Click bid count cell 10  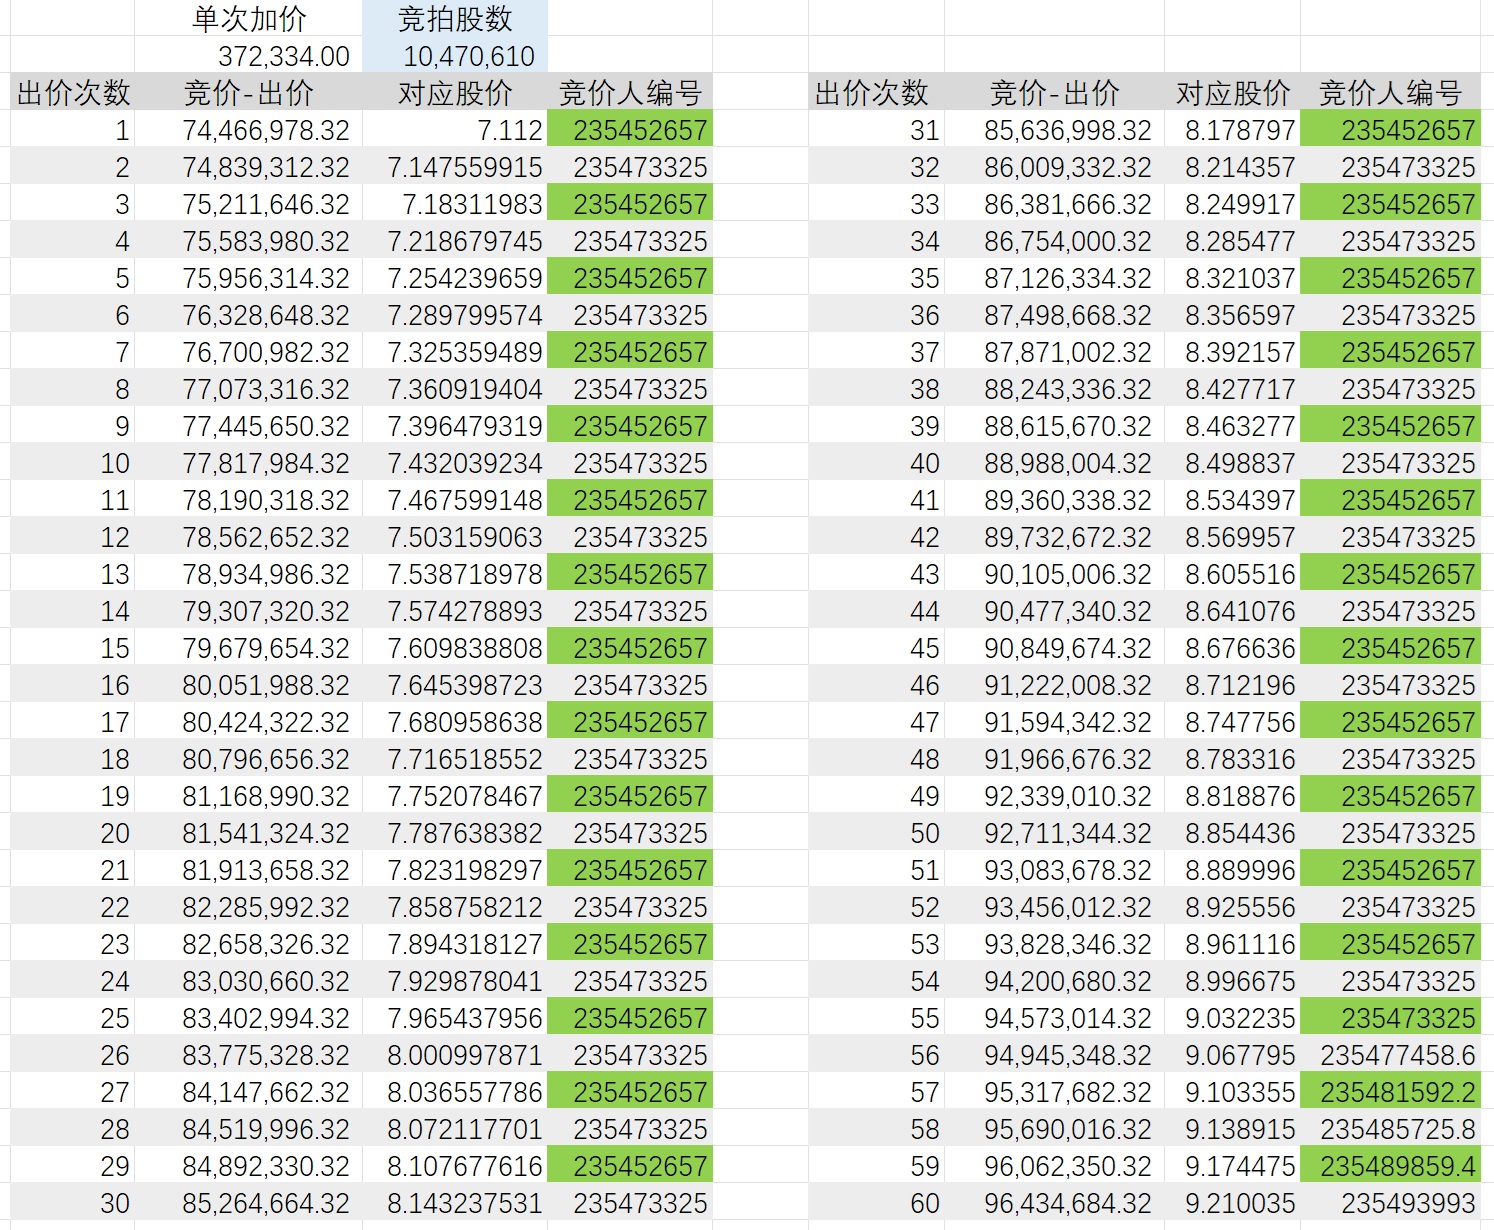pyautogui.click(x=73, y=463)
